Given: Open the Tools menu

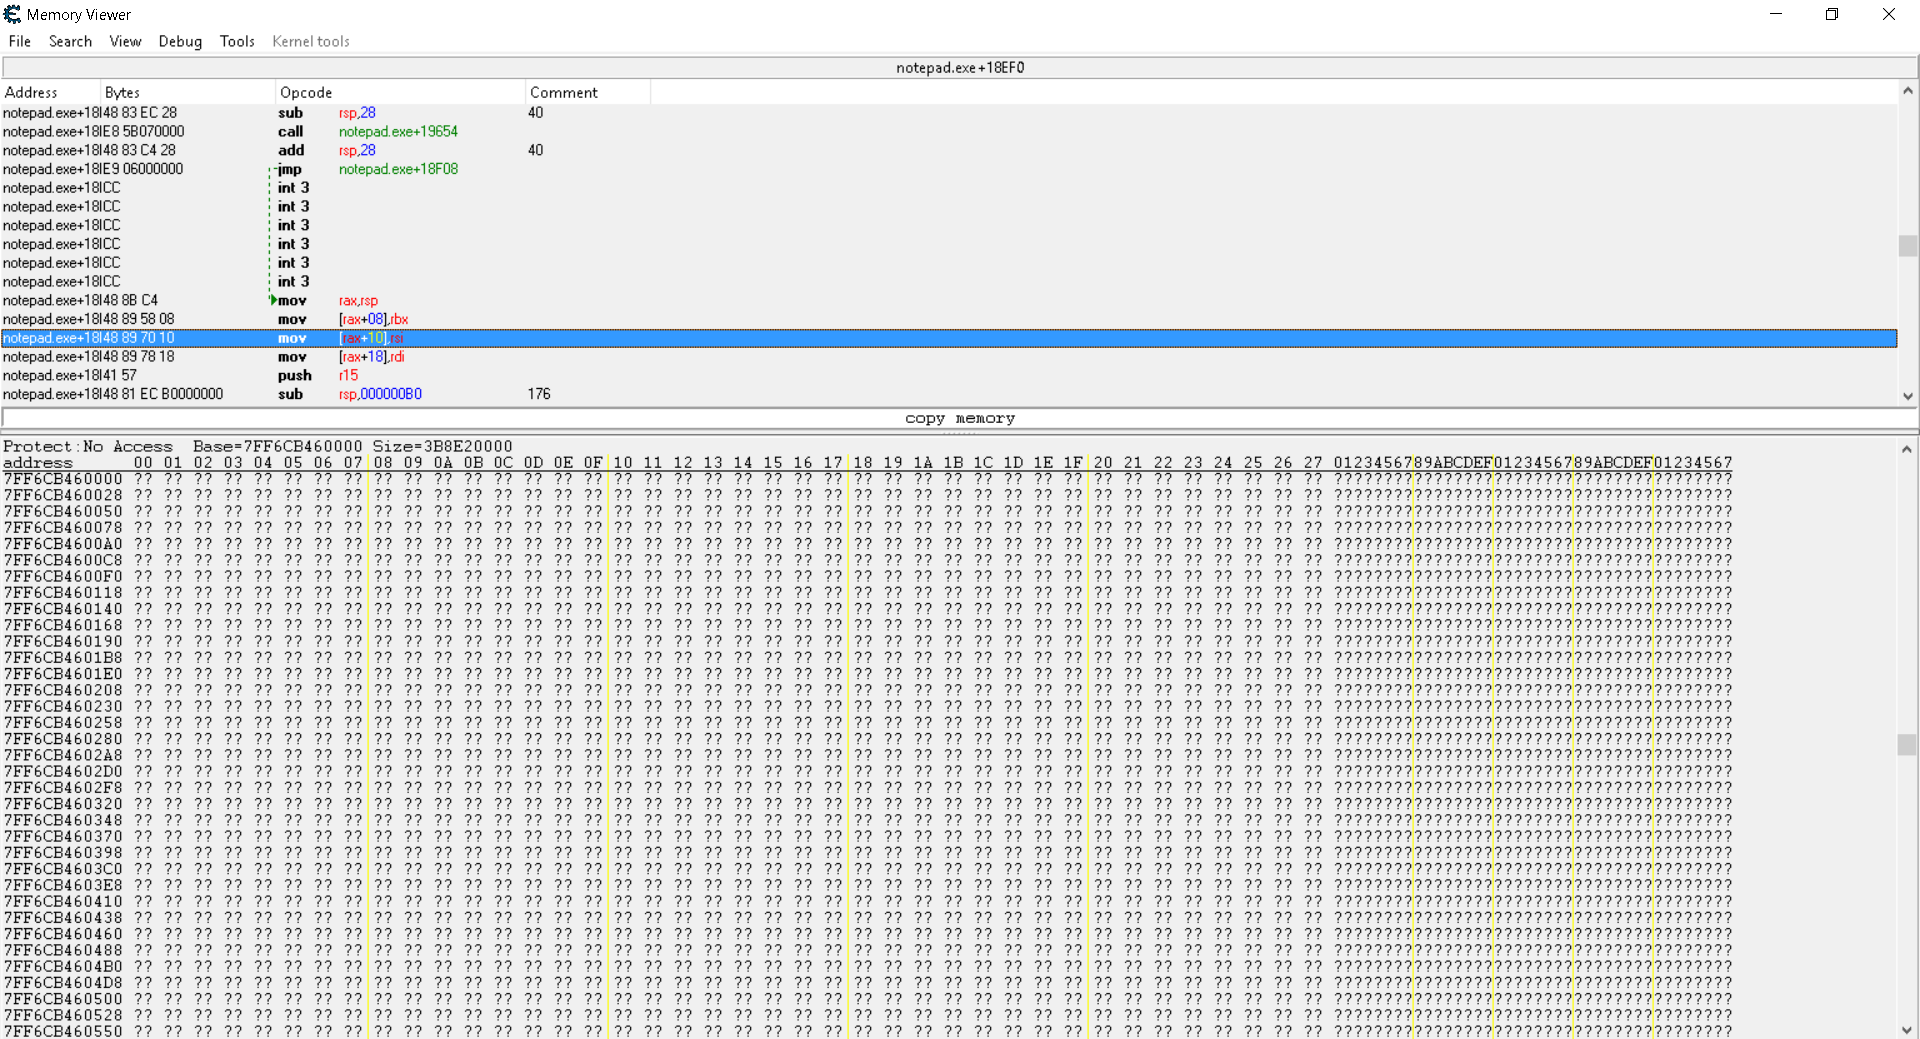Looking at the screenshot, I should (237, 41).
